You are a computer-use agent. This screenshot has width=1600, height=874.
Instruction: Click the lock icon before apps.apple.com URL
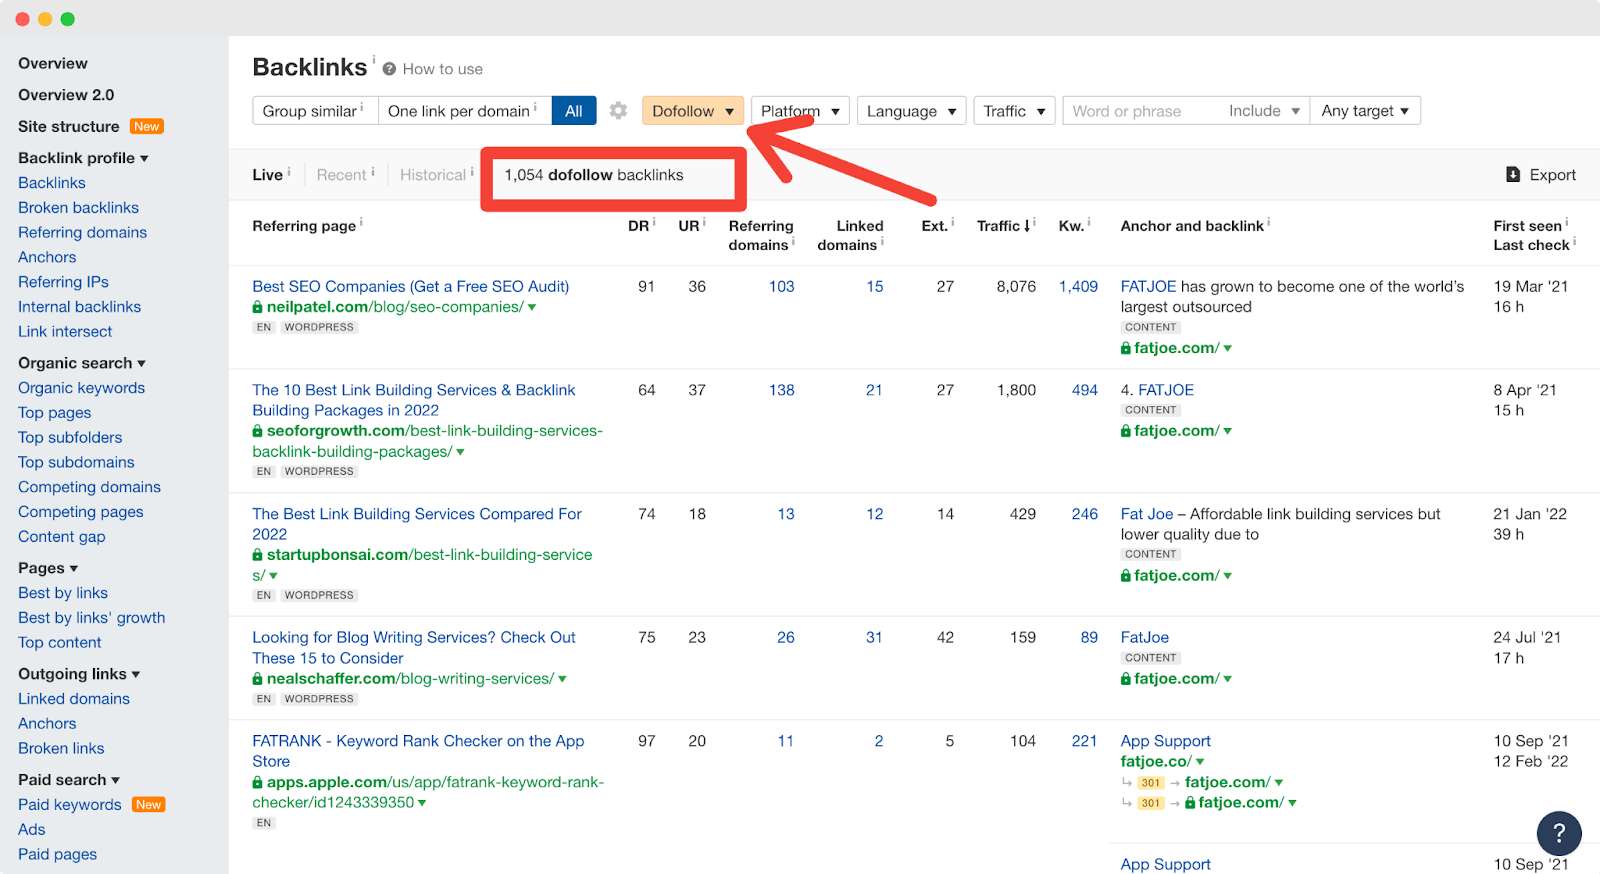pyautogui.click(x=257, y=783)
